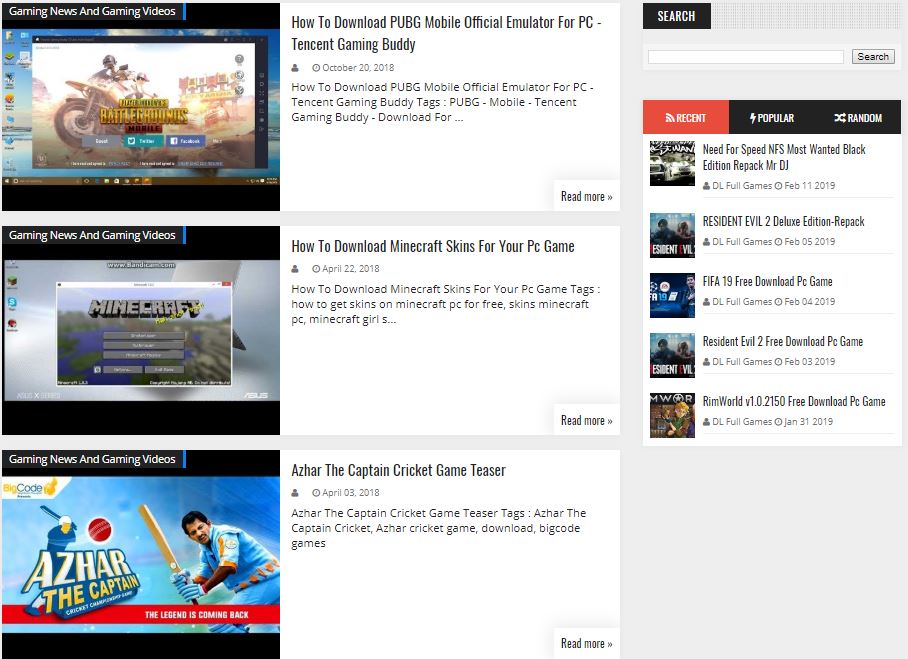Click clock icon beside October 20, 2018

316,68
